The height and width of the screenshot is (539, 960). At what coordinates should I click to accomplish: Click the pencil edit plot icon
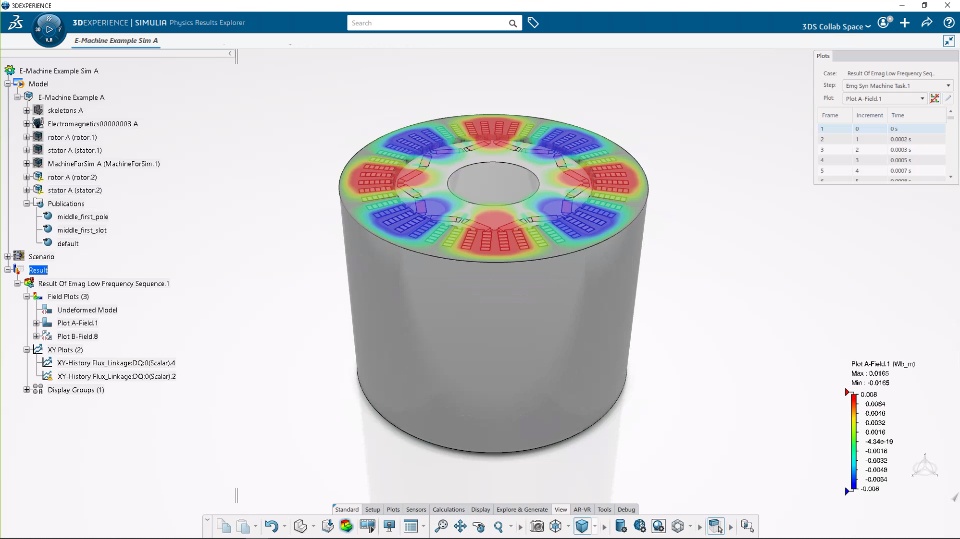948,99
